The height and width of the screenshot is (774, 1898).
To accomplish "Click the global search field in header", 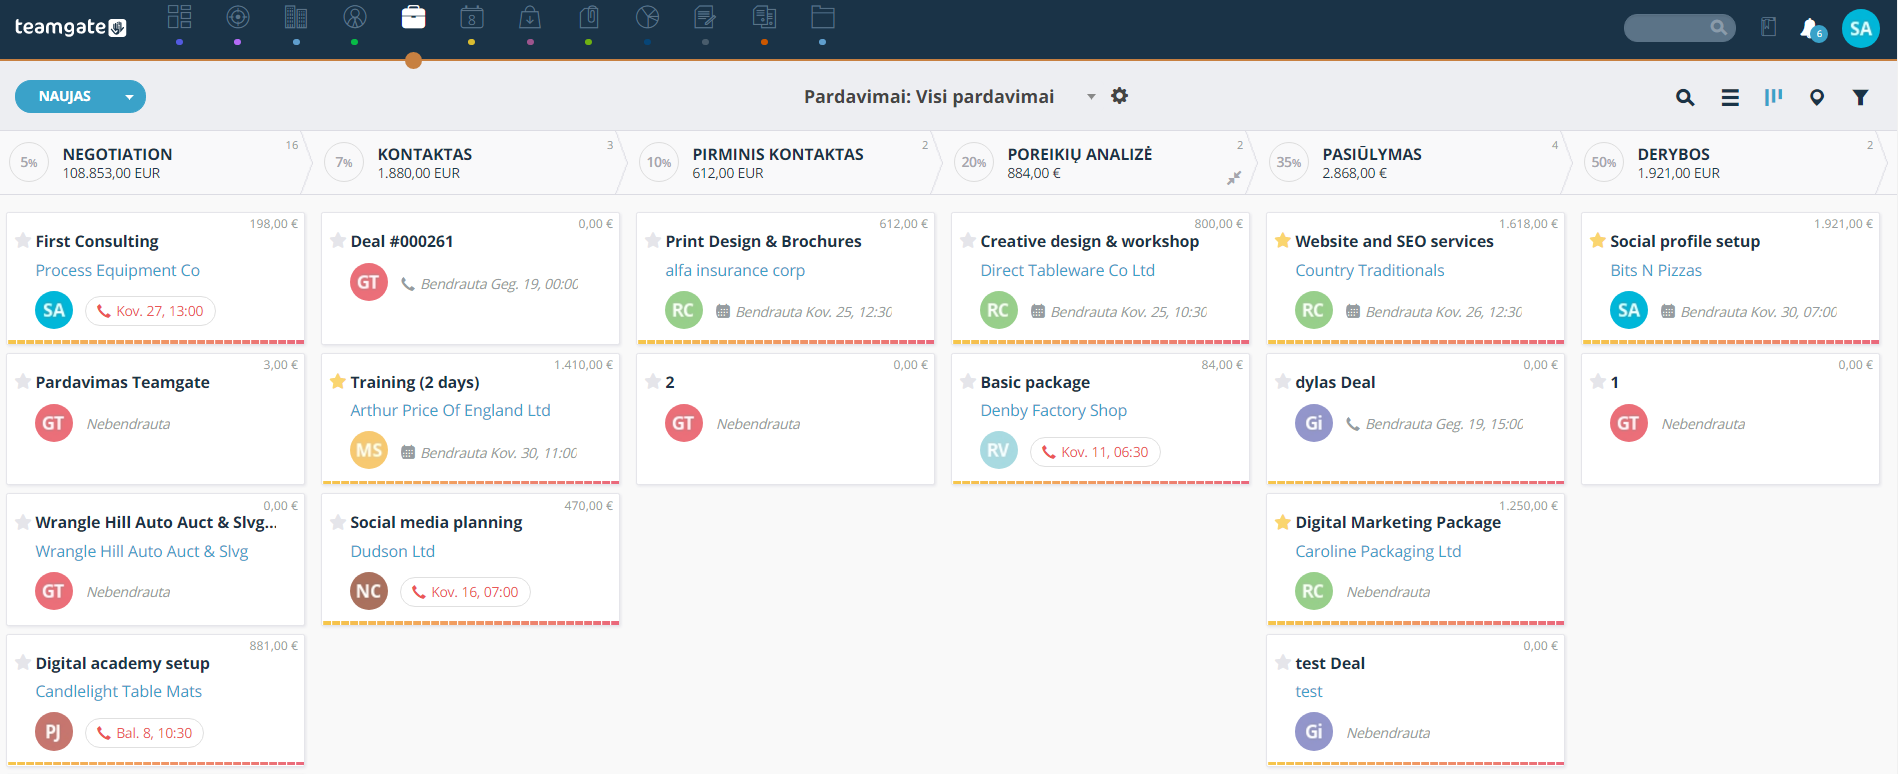I will click(x=1679, y=28).
